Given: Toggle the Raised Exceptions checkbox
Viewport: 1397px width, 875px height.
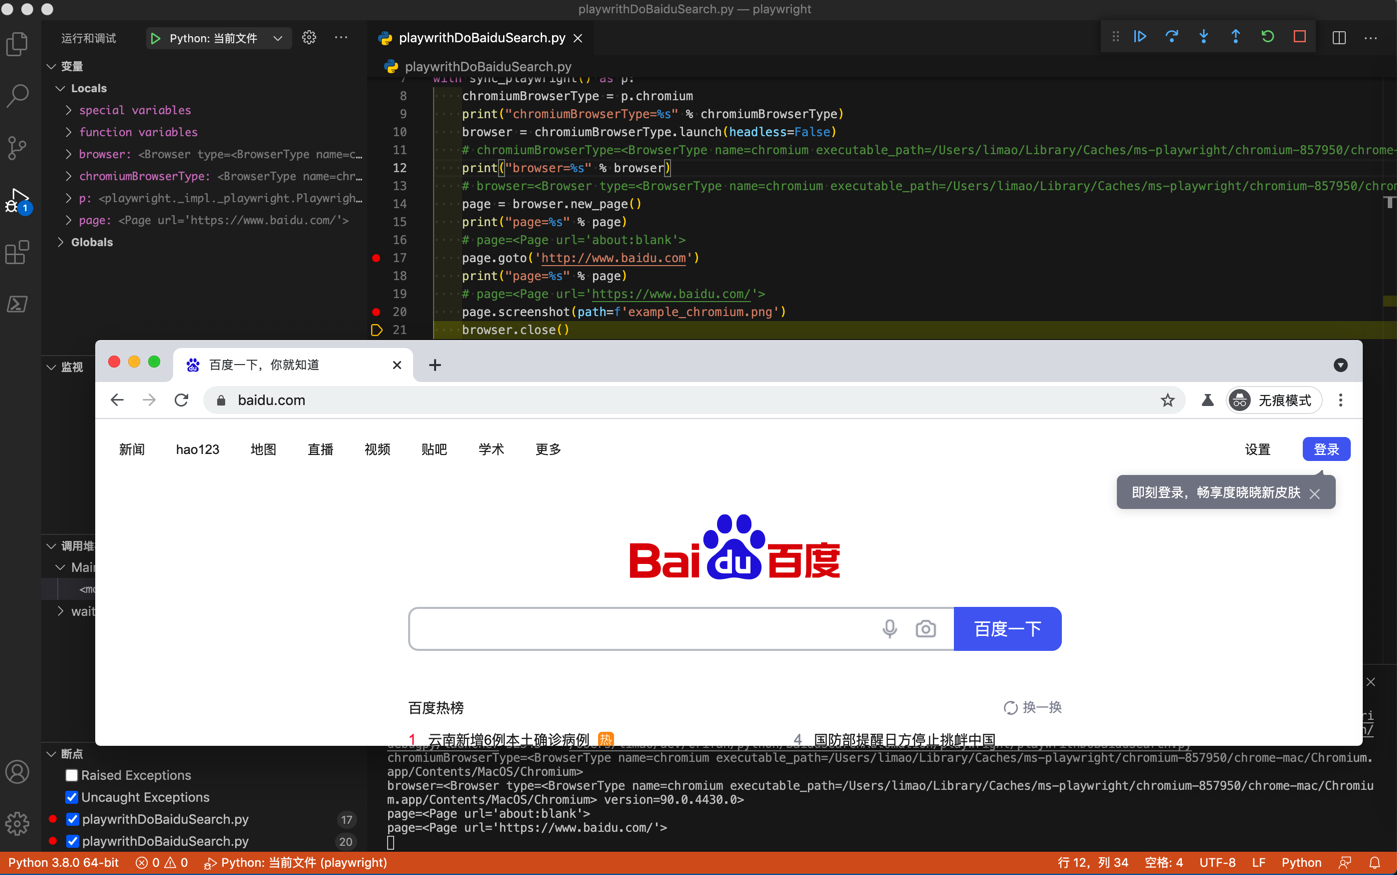Looking at the screenshot, I should point(72,776).
